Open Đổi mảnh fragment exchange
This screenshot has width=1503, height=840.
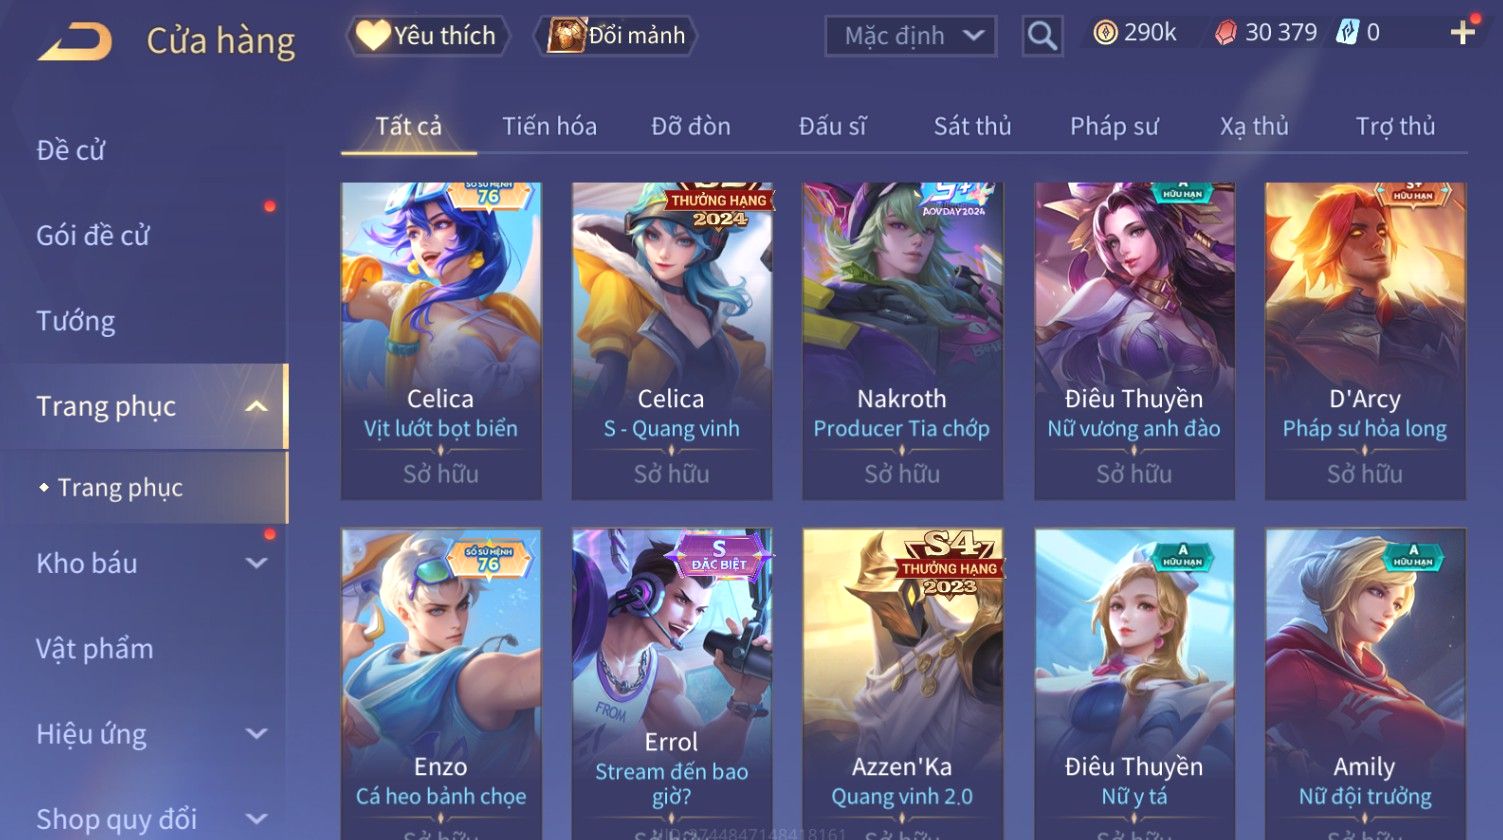pos(616,36)
